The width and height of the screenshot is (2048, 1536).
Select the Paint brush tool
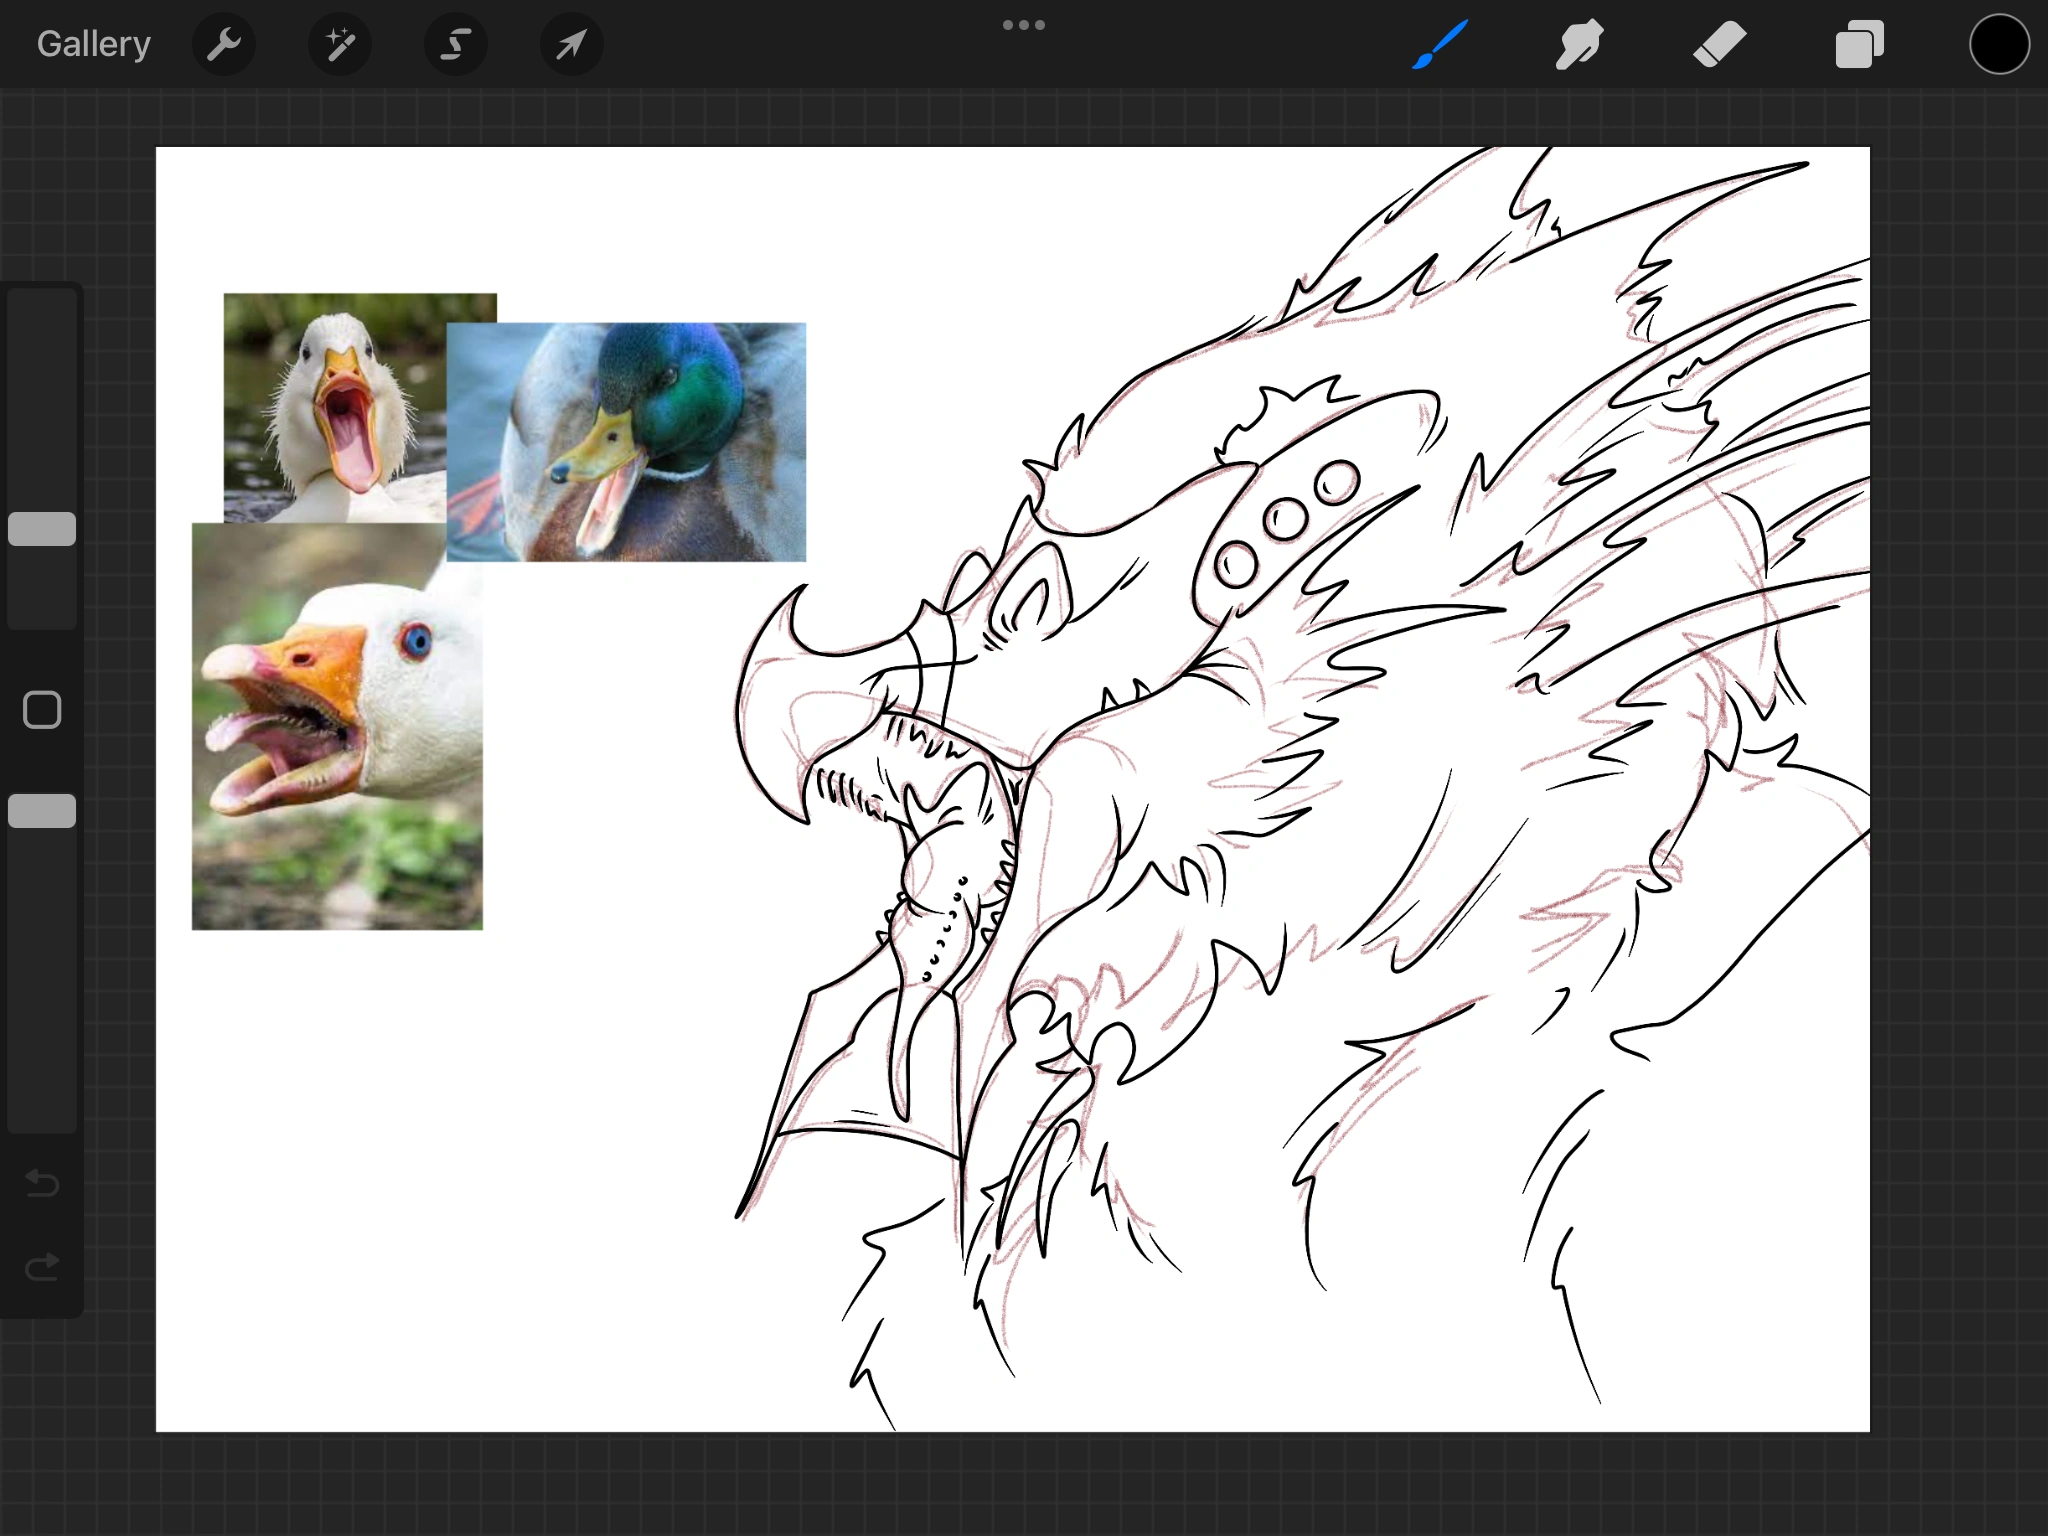[x=1439, y=43]
